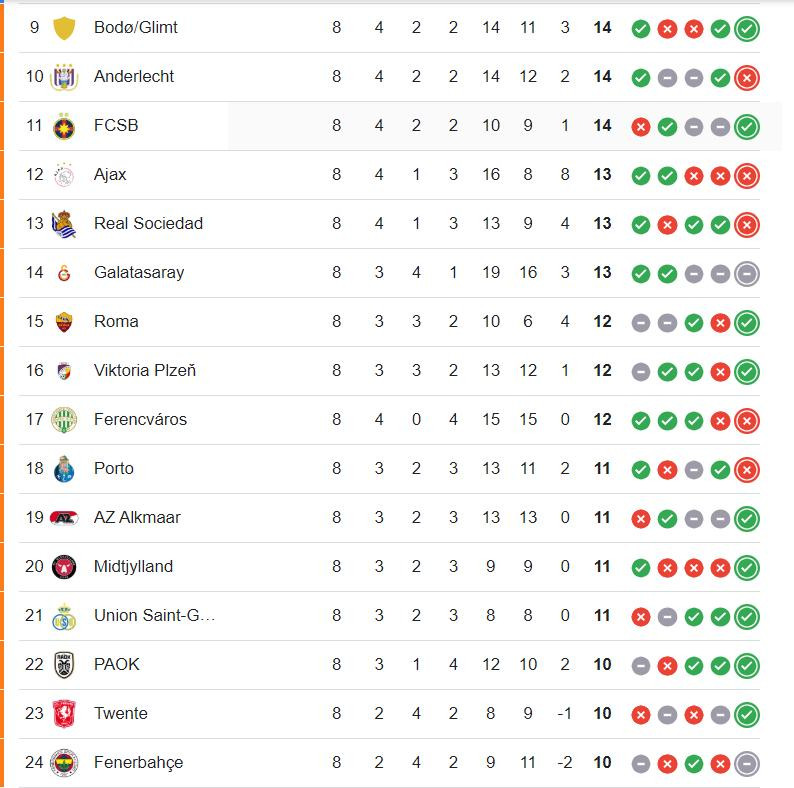Open Galatasaray's latest match draw indicator
This screenshot has height=788, width=794.
pos(747,274)
